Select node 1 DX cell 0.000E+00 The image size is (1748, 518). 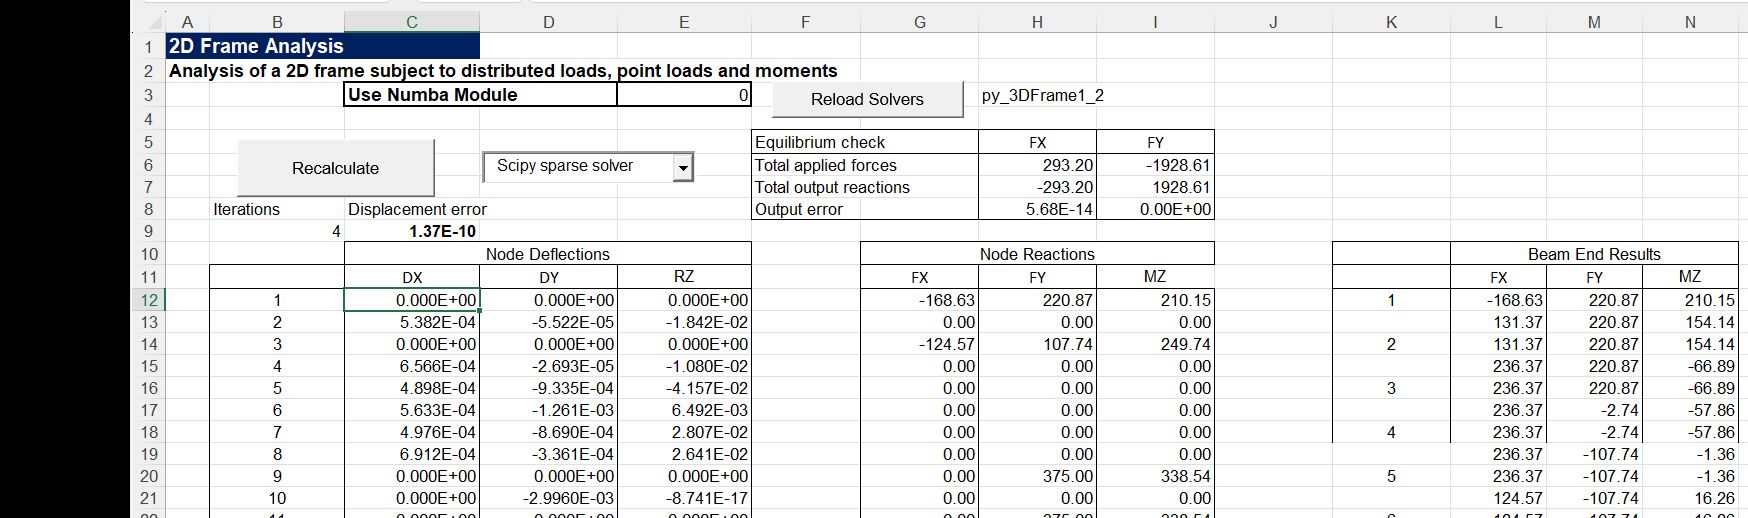411,300
